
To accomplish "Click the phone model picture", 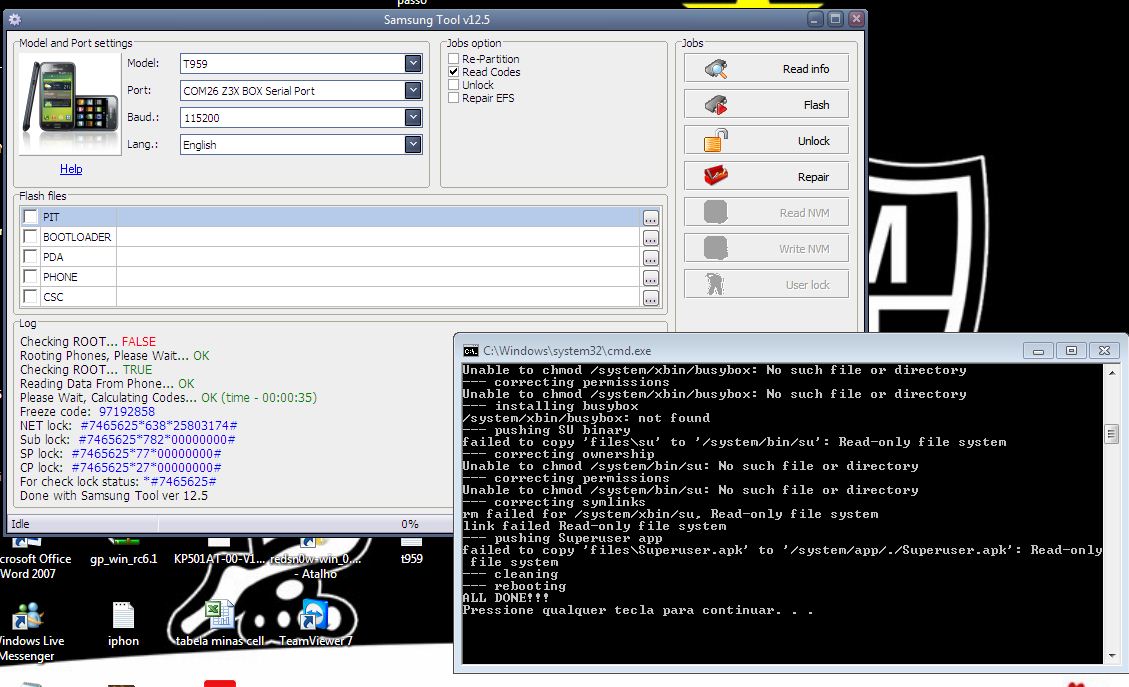I will [x=70, y=103].
